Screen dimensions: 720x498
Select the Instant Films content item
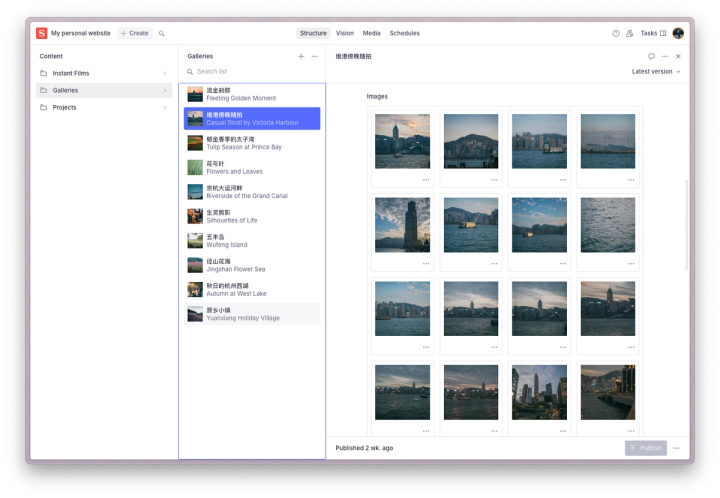click(104, 73)
